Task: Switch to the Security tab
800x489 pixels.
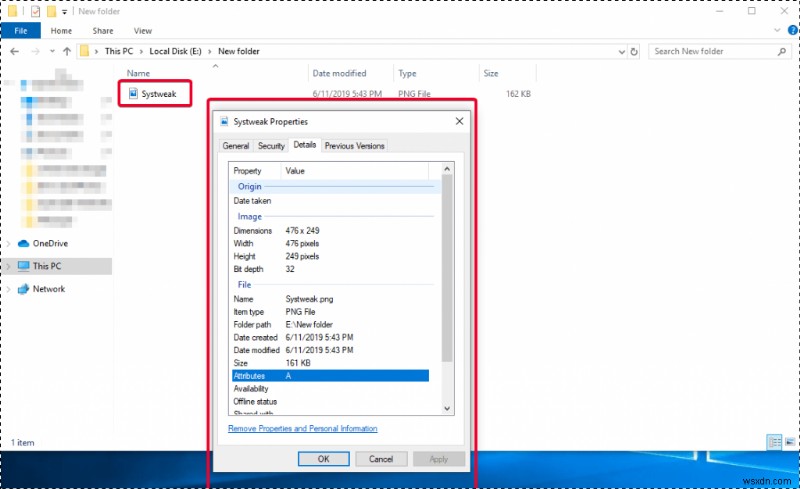Action: 271,146
